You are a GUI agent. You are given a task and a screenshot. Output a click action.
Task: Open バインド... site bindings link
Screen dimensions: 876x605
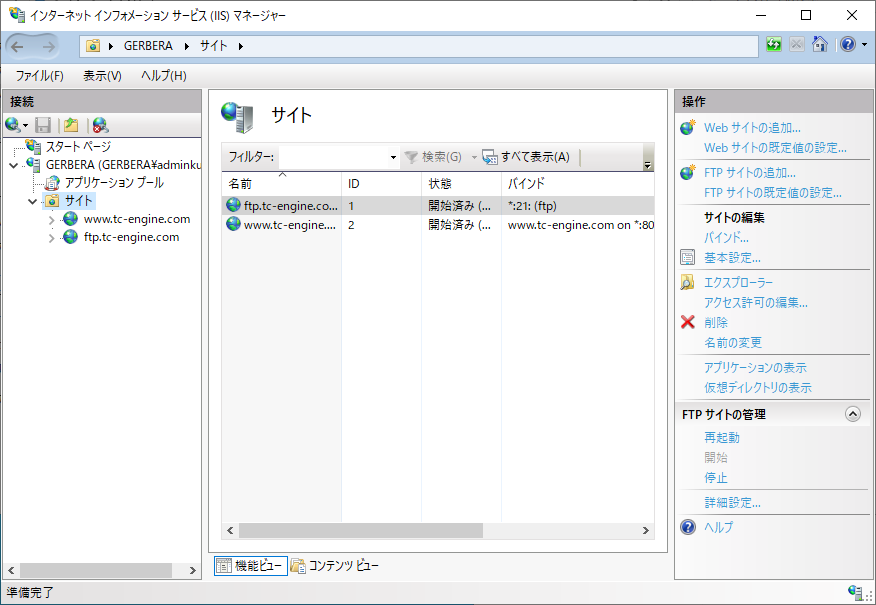pyautogui.click(x=726, y=237)
